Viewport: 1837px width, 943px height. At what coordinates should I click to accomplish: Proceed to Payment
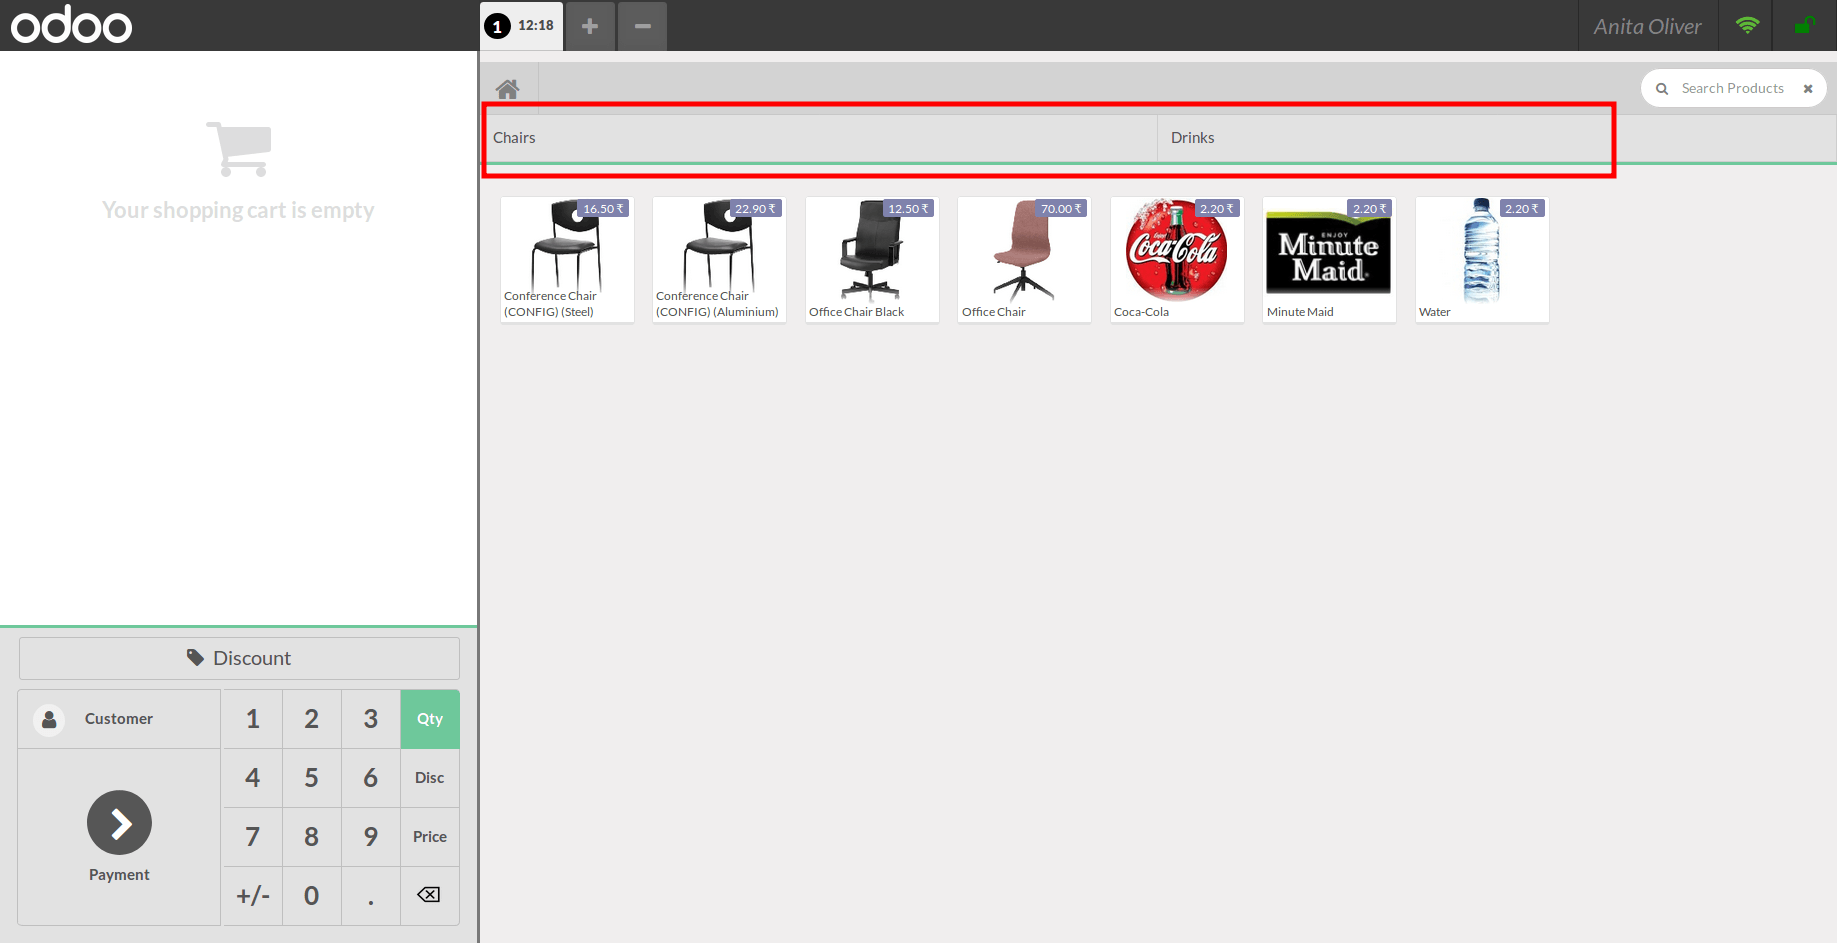118,823
